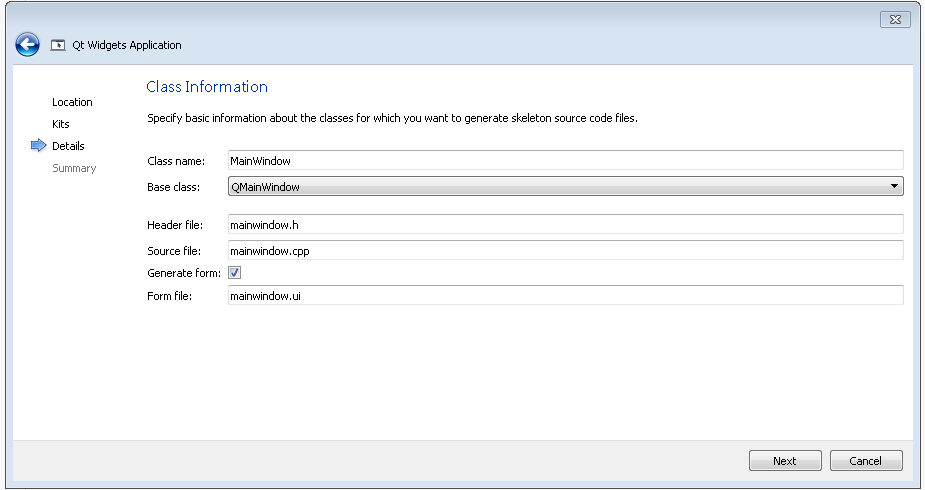Close the wizard dialog window
Viewport: 925px width, 490px height.
coord(894,19)
